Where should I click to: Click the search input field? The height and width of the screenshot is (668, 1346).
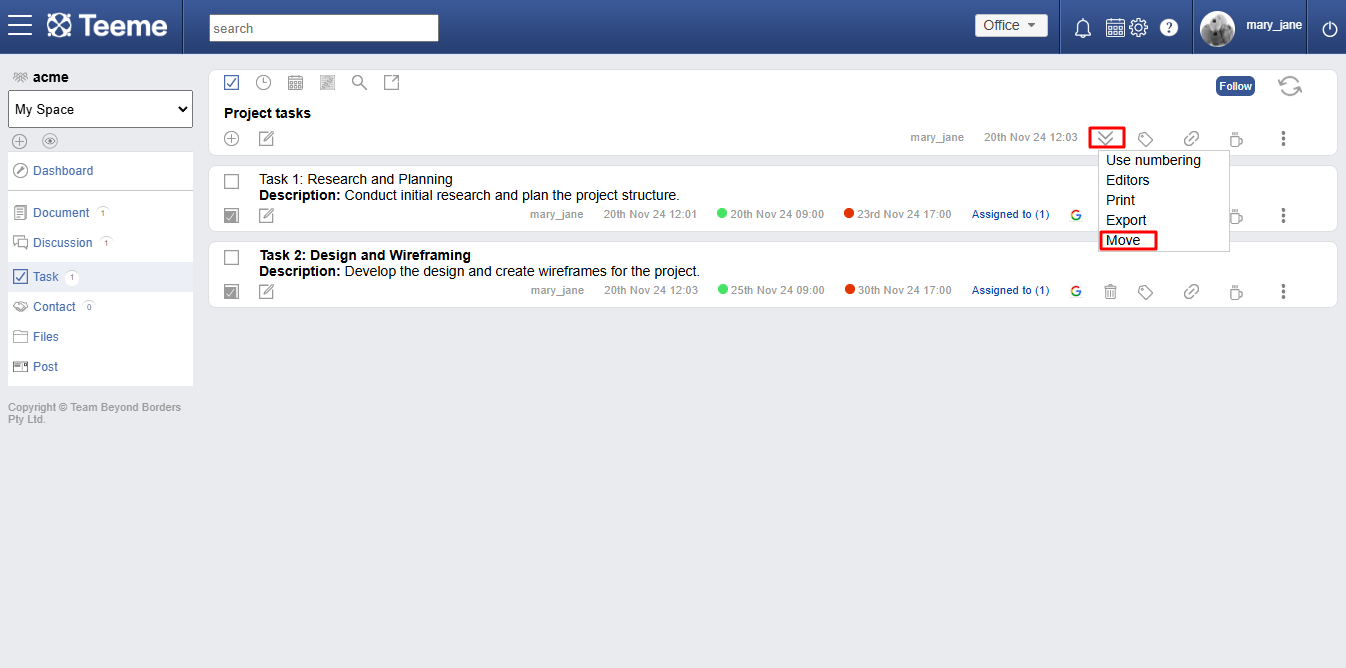[324, 28]
